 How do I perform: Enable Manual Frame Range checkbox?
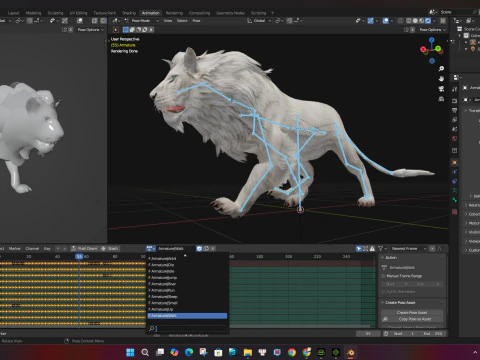[x=383, y=276]
